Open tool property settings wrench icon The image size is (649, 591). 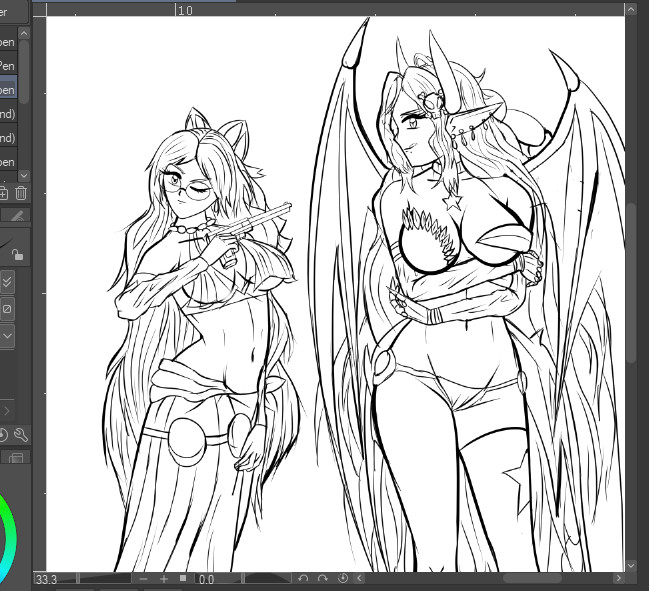point(21,435)
